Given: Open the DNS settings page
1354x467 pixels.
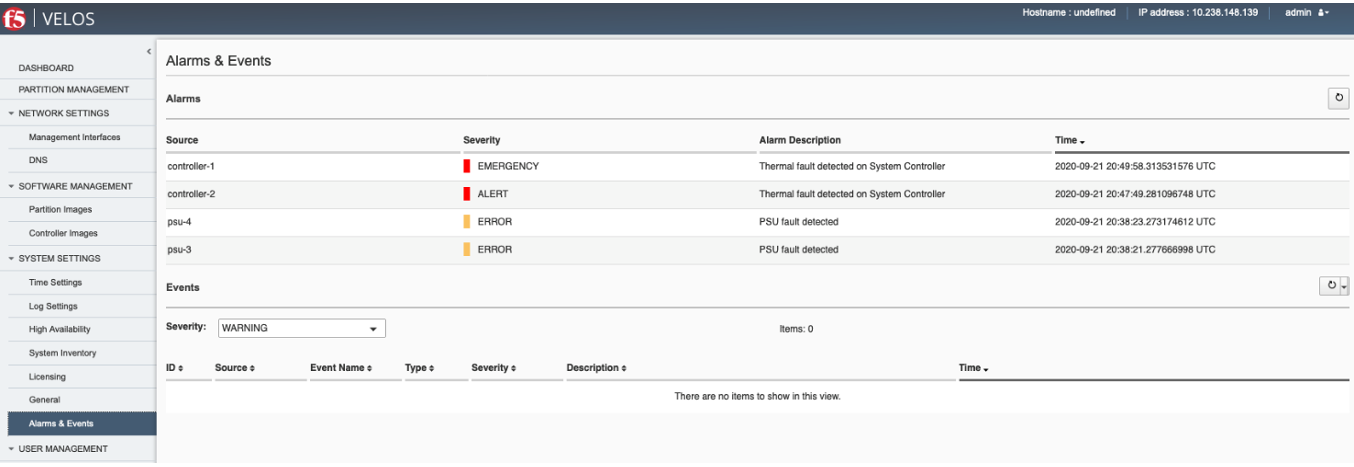Looking at the screenshot, I should click(38, 160).
